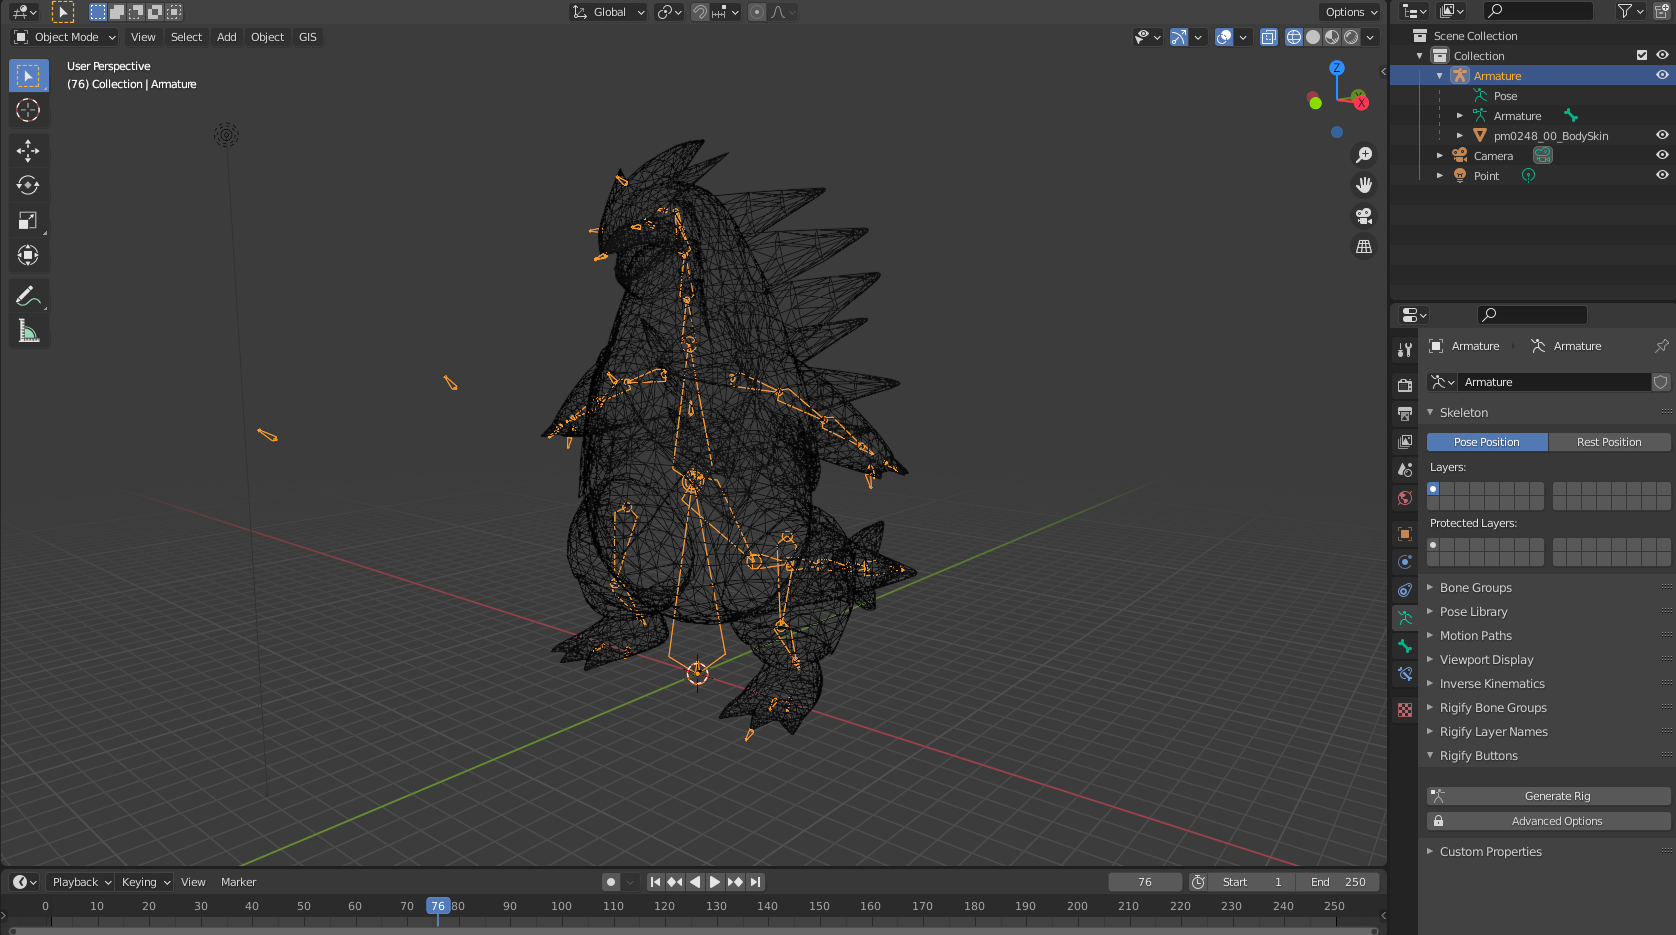Click the viewport zoom magnifier icon
Viewport: 1676px width, 935px height.
click(1364, 155)
